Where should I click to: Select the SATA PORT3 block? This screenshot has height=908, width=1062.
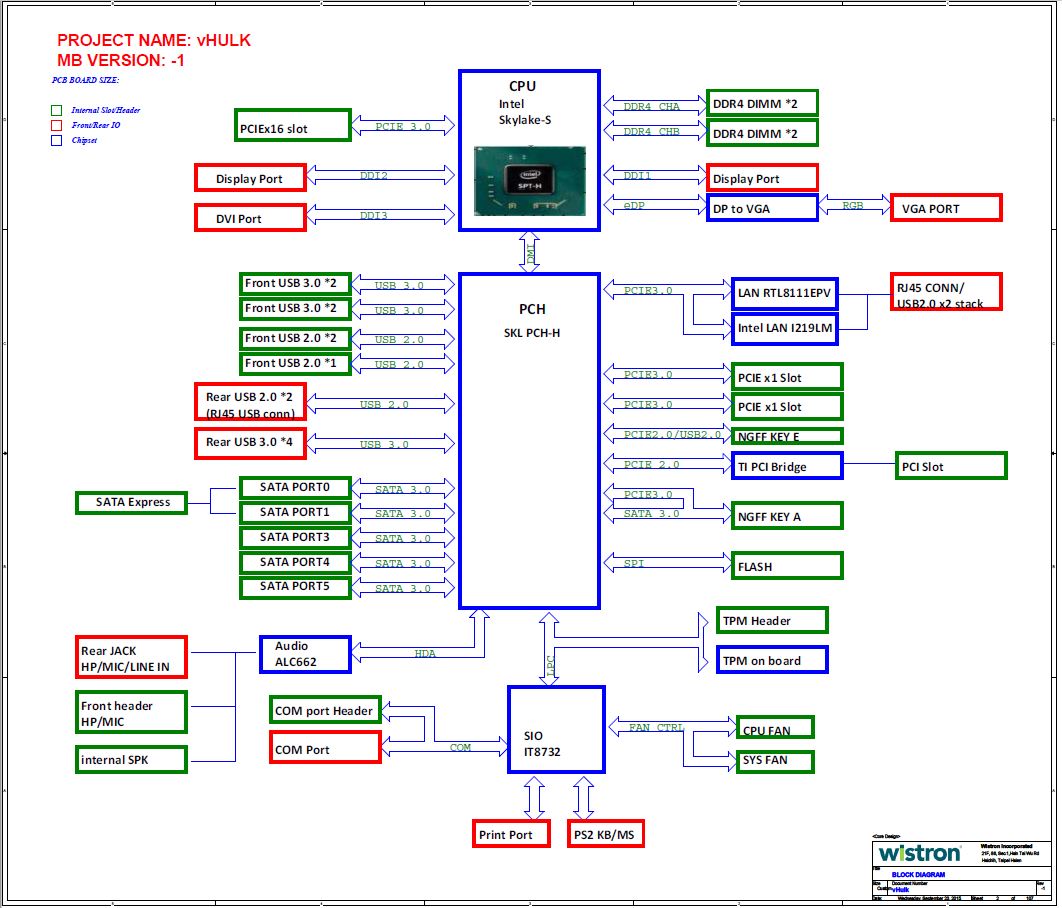pos(295,538)
